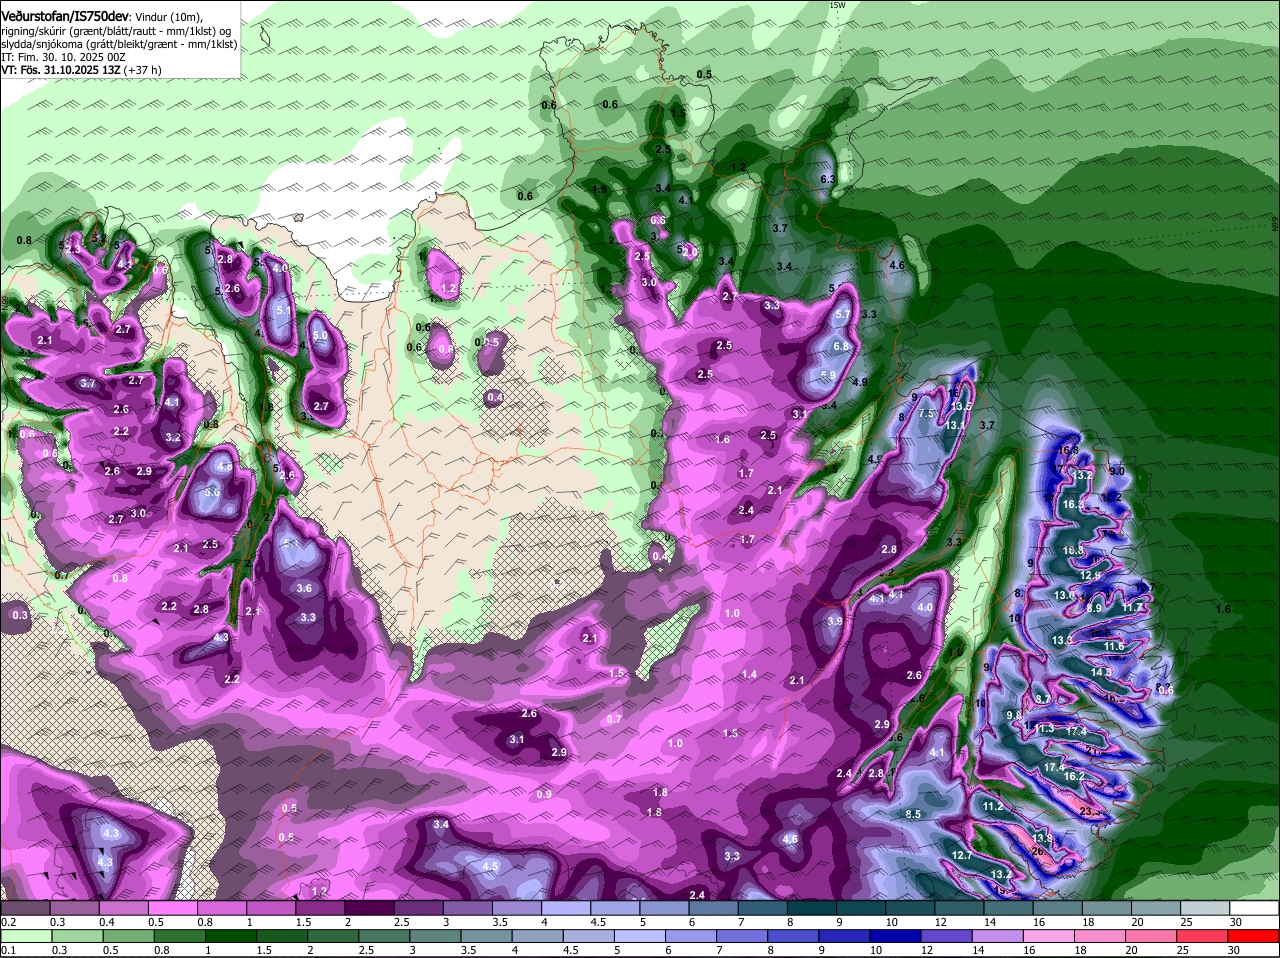Click the 14.8 value on the map
The width and height of the screenshot is (1280, 958).
(x=1101, y=673)
